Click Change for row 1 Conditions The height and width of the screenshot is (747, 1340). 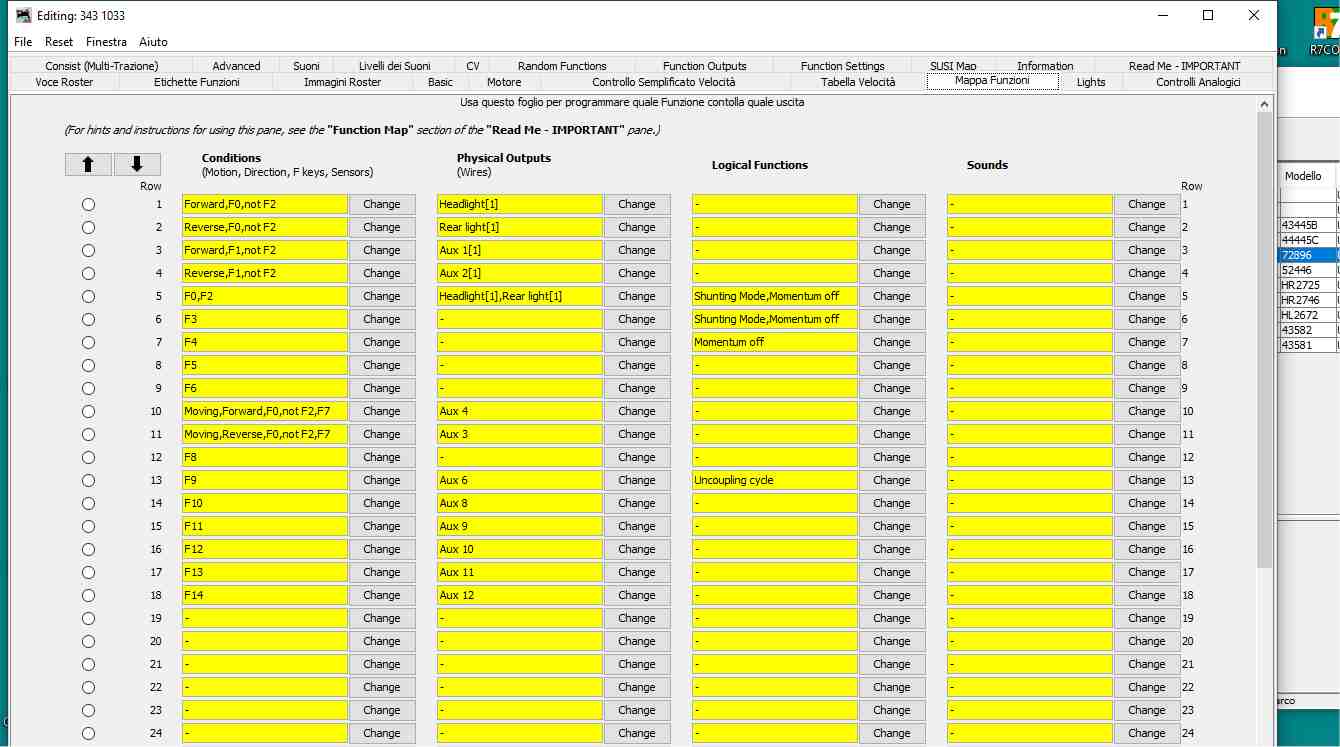(x=381, y=204)
